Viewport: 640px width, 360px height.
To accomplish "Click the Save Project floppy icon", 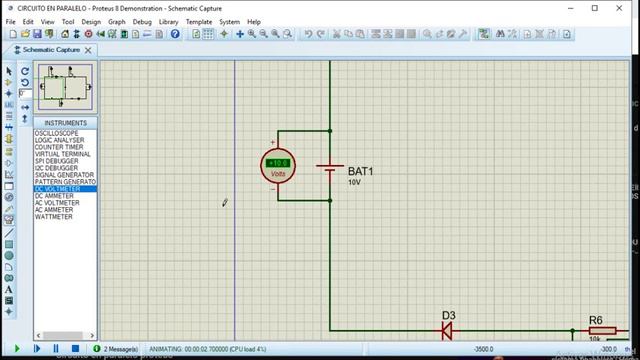I will (37, 34).
